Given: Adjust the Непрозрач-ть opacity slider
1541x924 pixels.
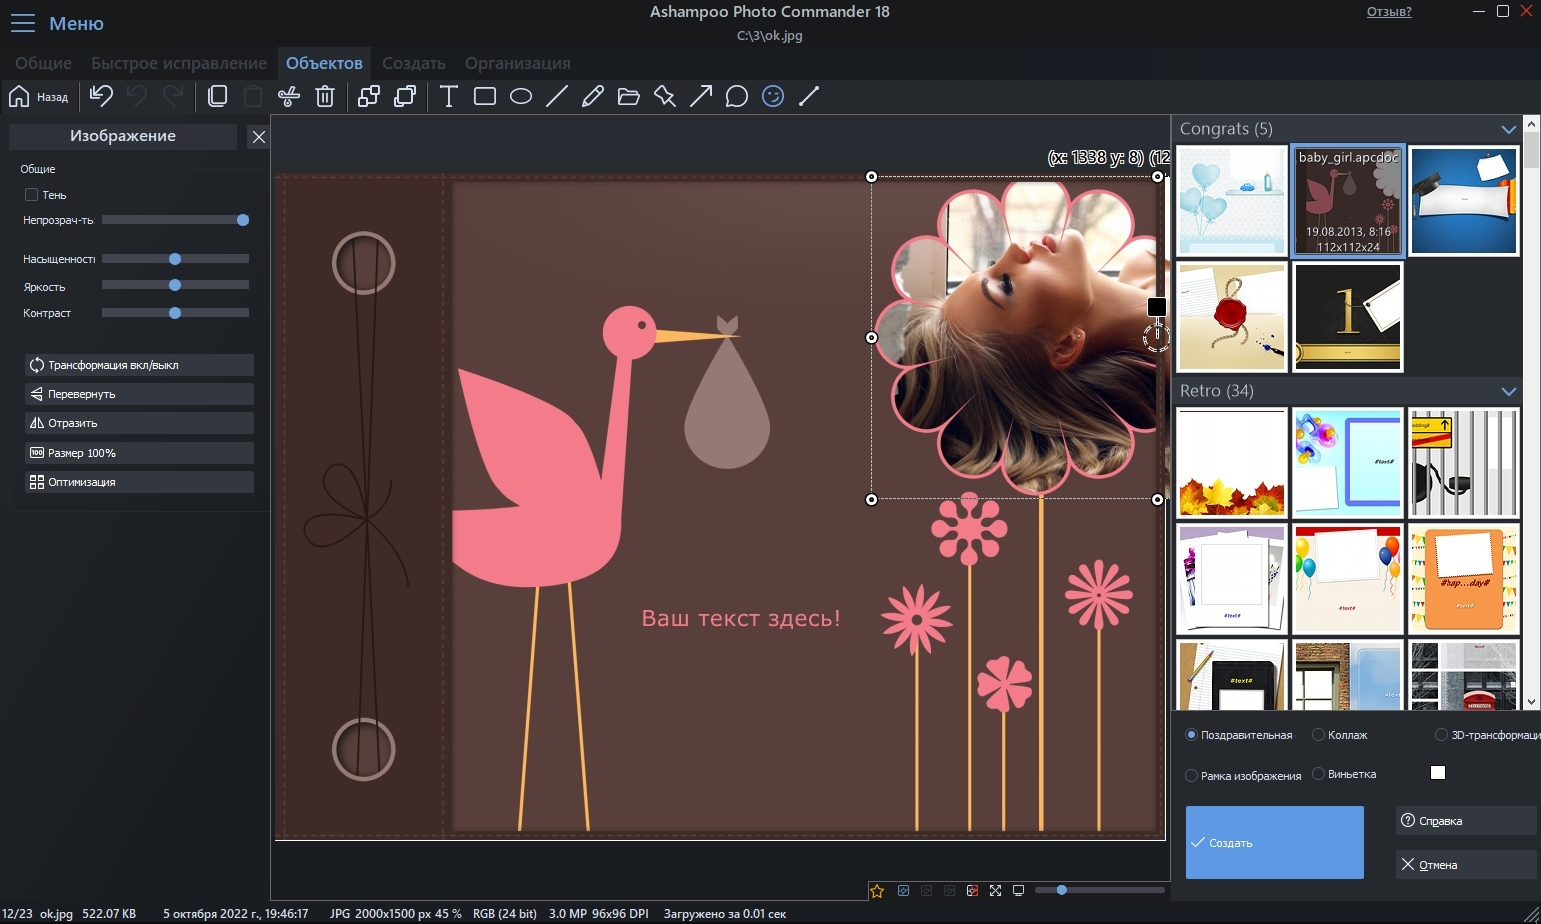Looking at the screenshot, I should point(175,220).
